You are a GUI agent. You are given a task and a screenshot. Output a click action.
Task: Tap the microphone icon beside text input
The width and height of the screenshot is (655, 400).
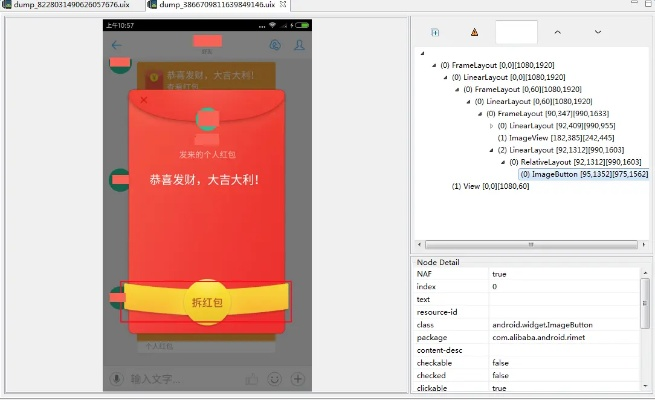click(118, 379)
